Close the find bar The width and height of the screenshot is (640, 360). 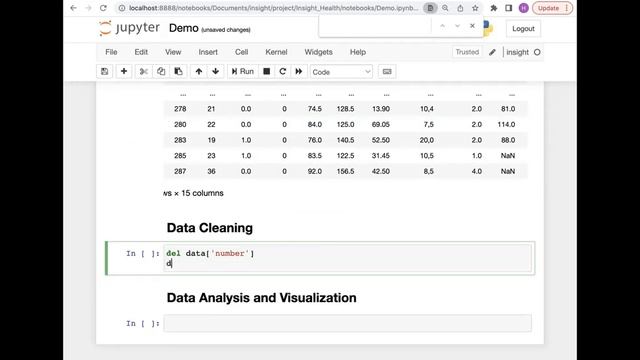[472, 26]
